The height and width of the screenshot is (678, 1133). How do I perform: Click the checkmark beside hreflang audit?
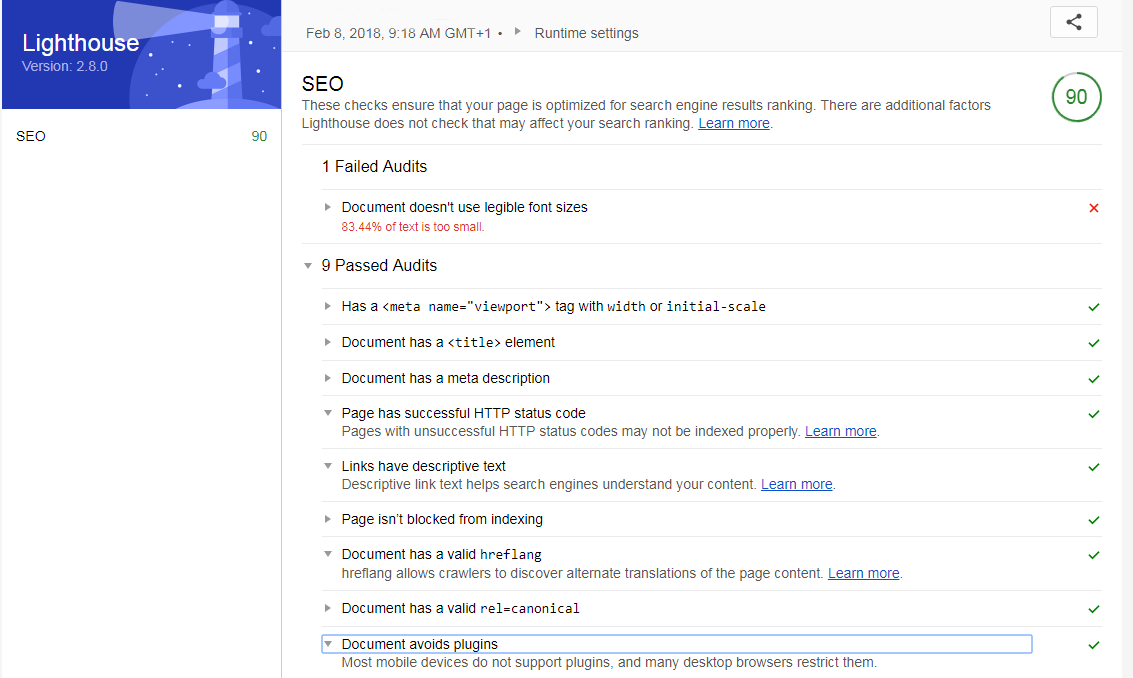coord(1093,554)
